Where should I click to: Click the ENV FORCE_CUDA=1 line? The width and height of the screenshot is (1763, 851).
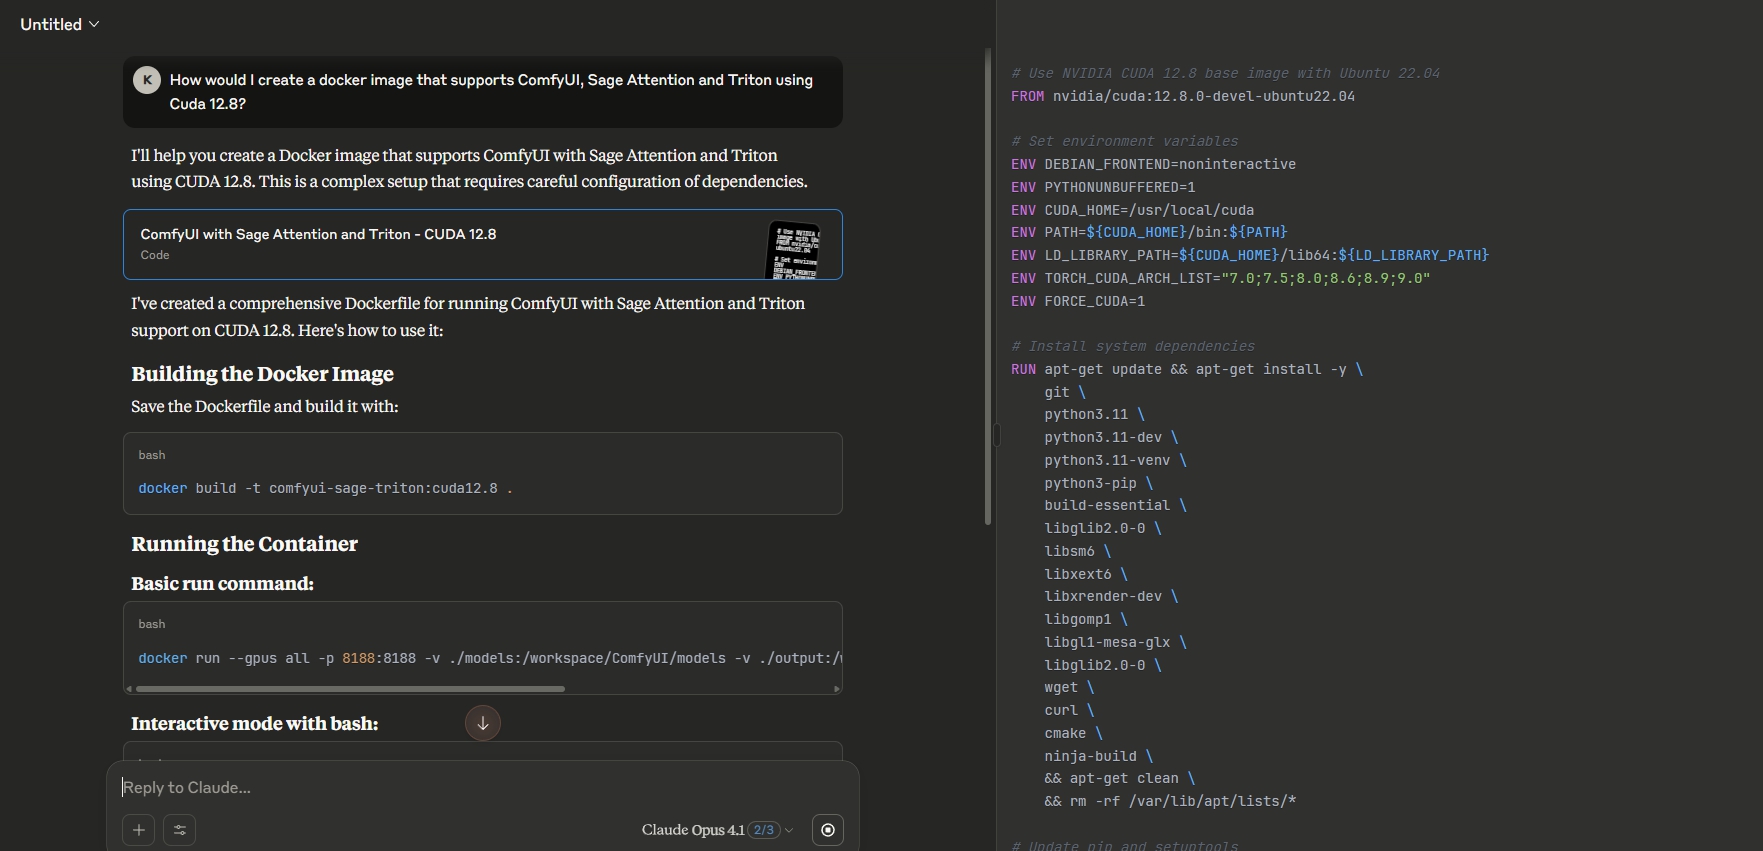tap(1078, 302)
